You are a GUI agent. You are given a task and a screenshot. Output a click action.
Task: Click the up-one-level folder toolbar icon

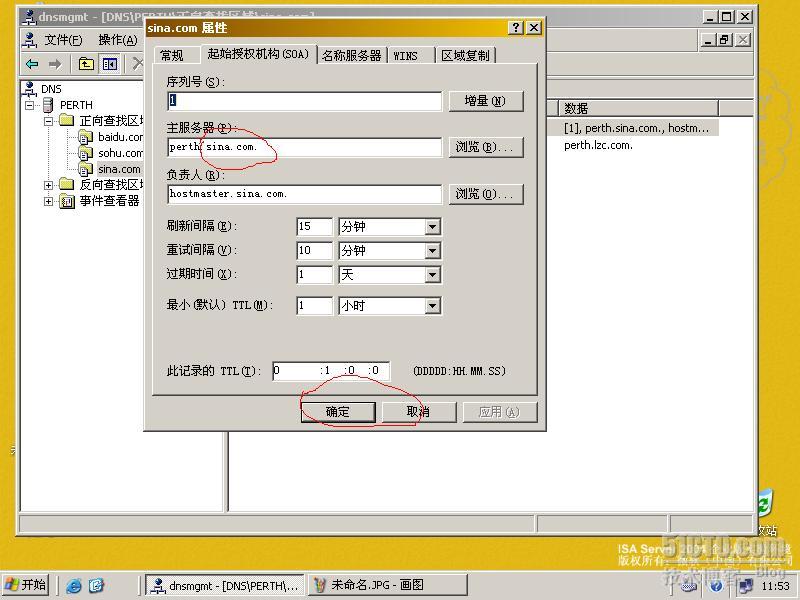click(x=86, y=64)
